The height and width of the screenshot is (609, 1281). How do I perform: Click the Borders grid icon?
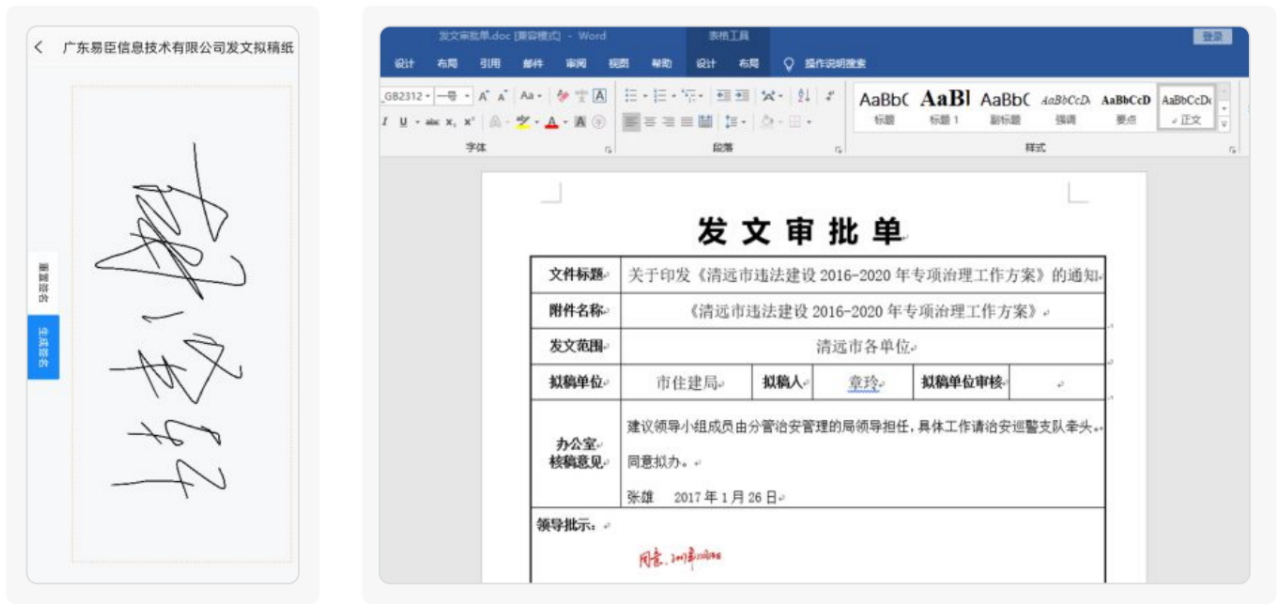(x=794, y=122)
